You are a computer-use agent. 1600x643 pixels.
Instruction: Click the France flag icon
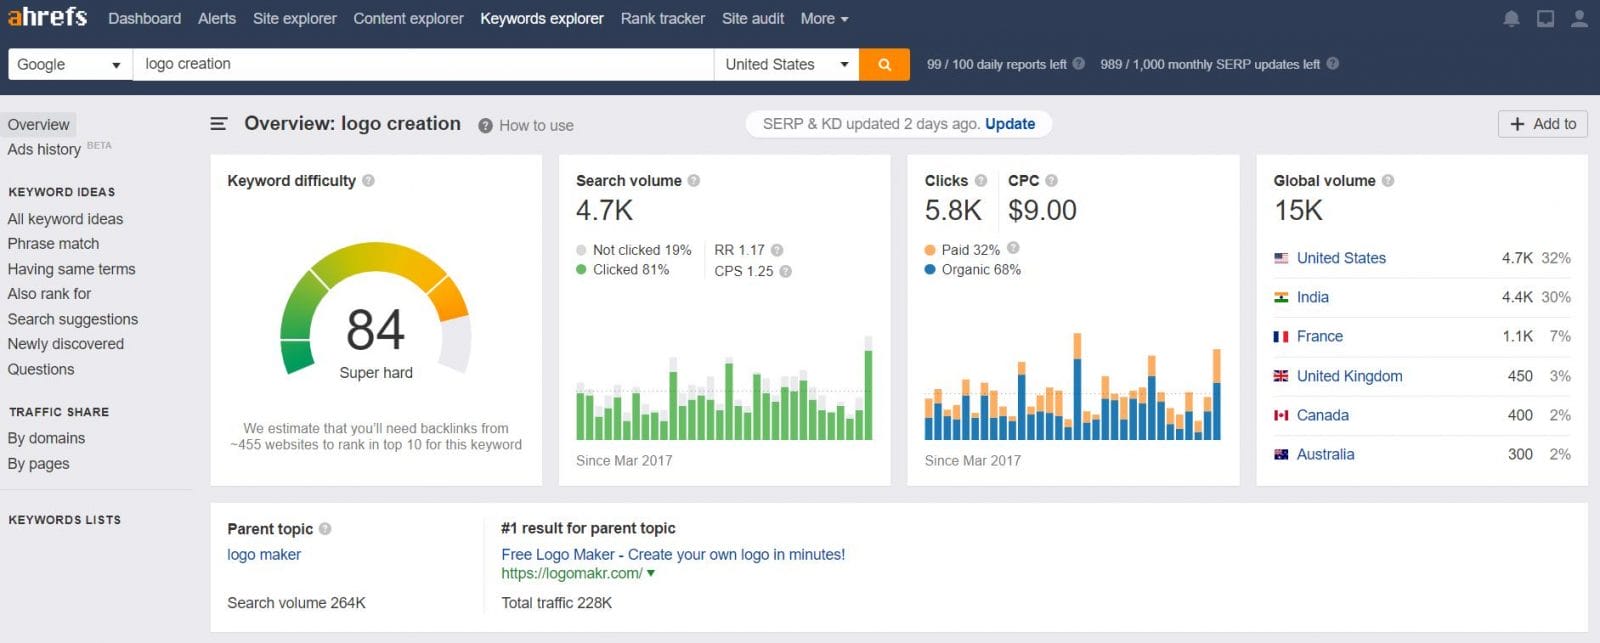pos(1281,337)
